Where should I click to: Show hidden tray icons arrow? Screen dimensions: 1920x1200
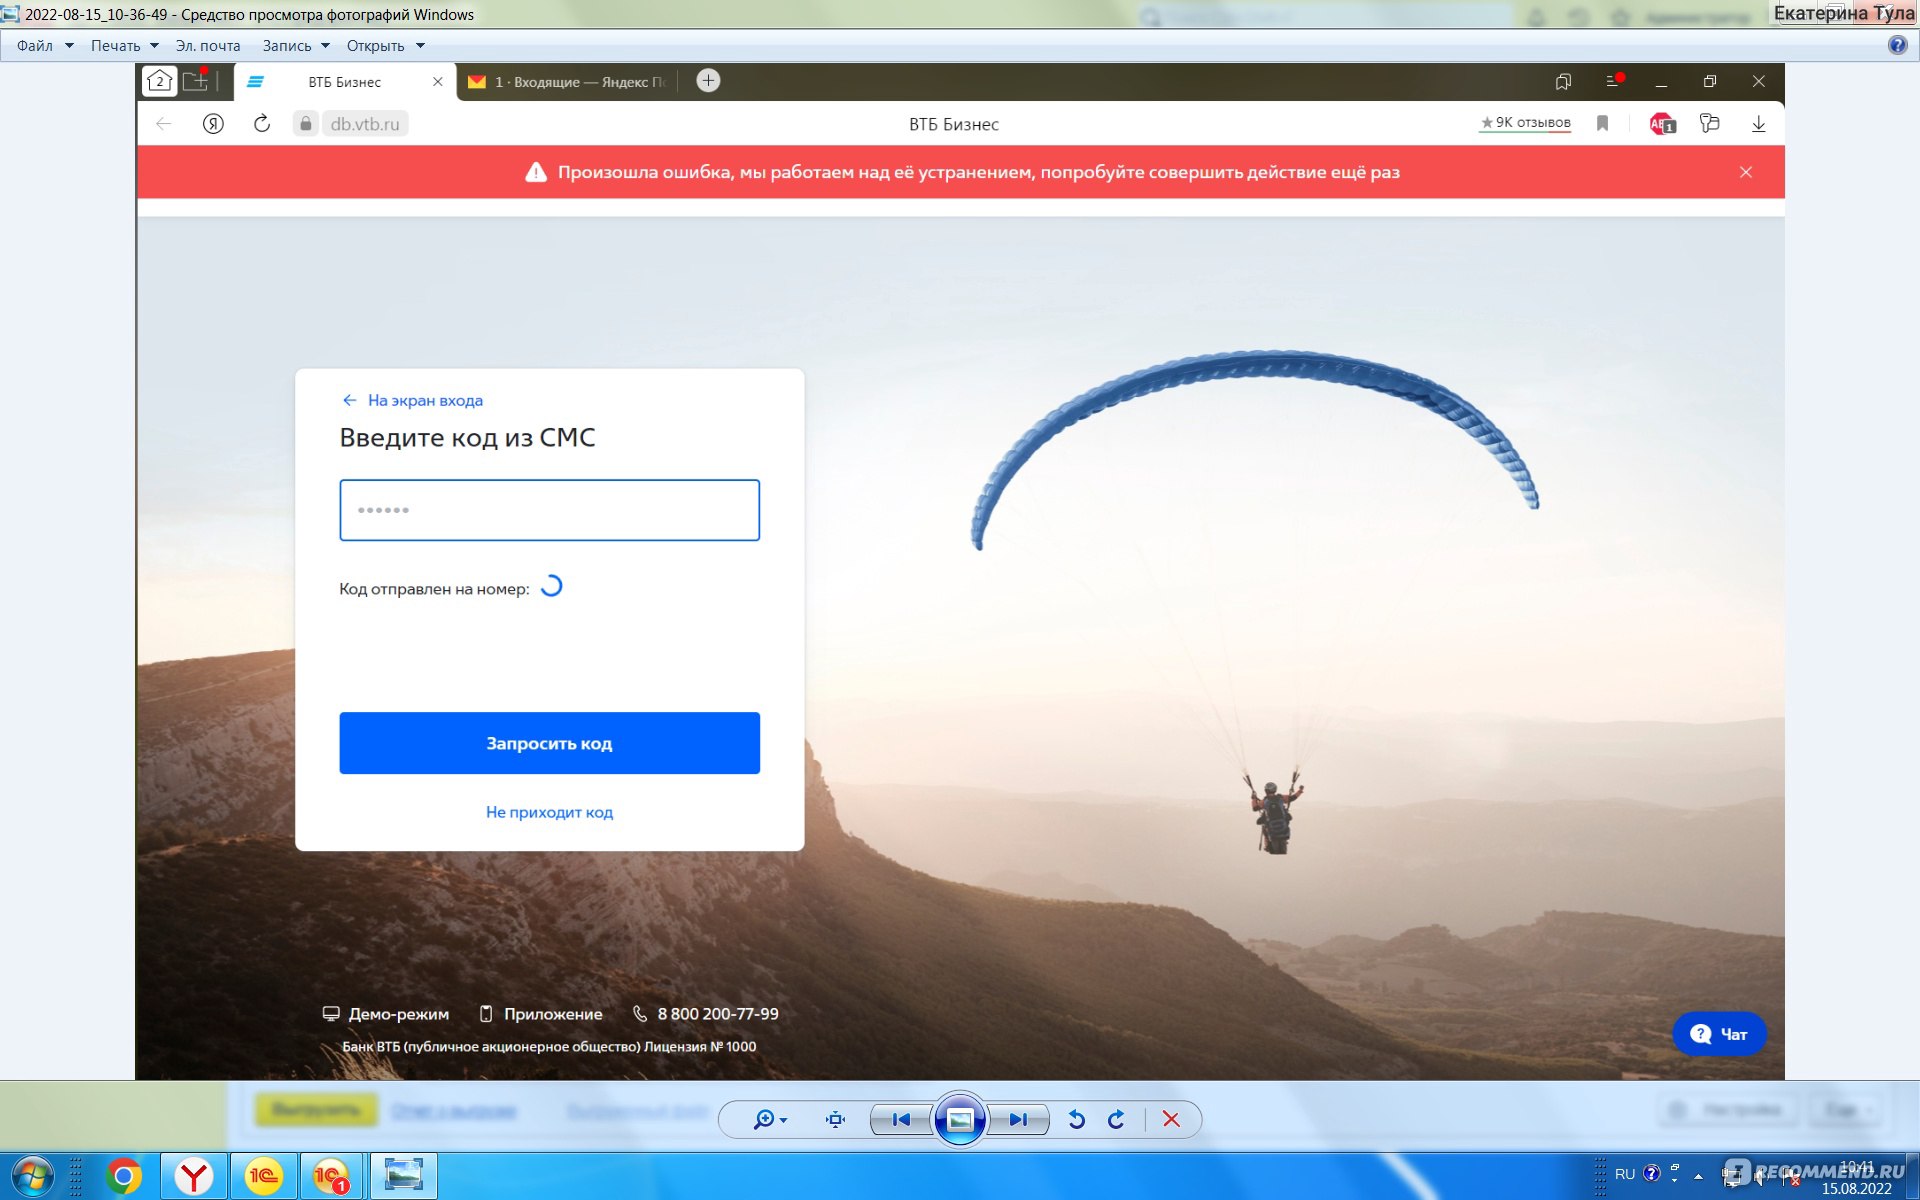pos(1698,1175)
